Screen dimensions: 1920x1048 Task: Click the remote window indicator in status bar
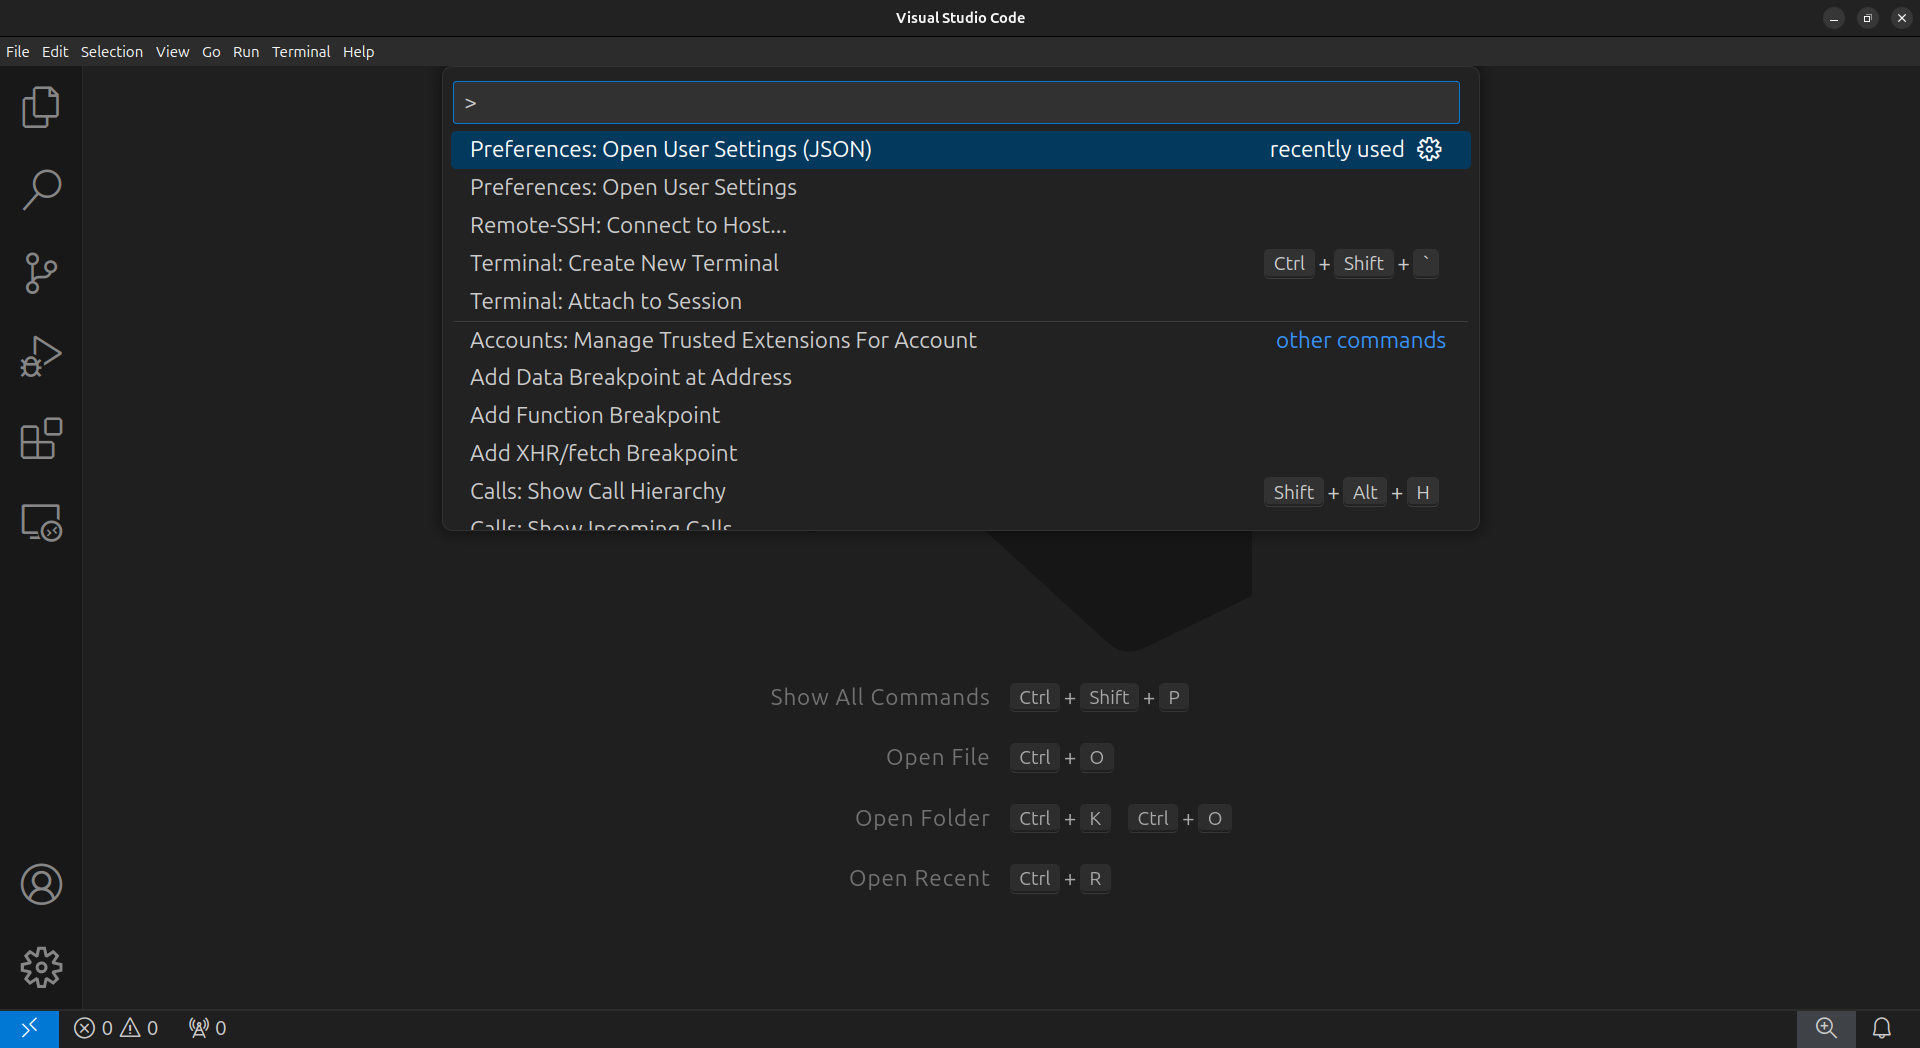pyautogui.click(x=29, y=1028)
